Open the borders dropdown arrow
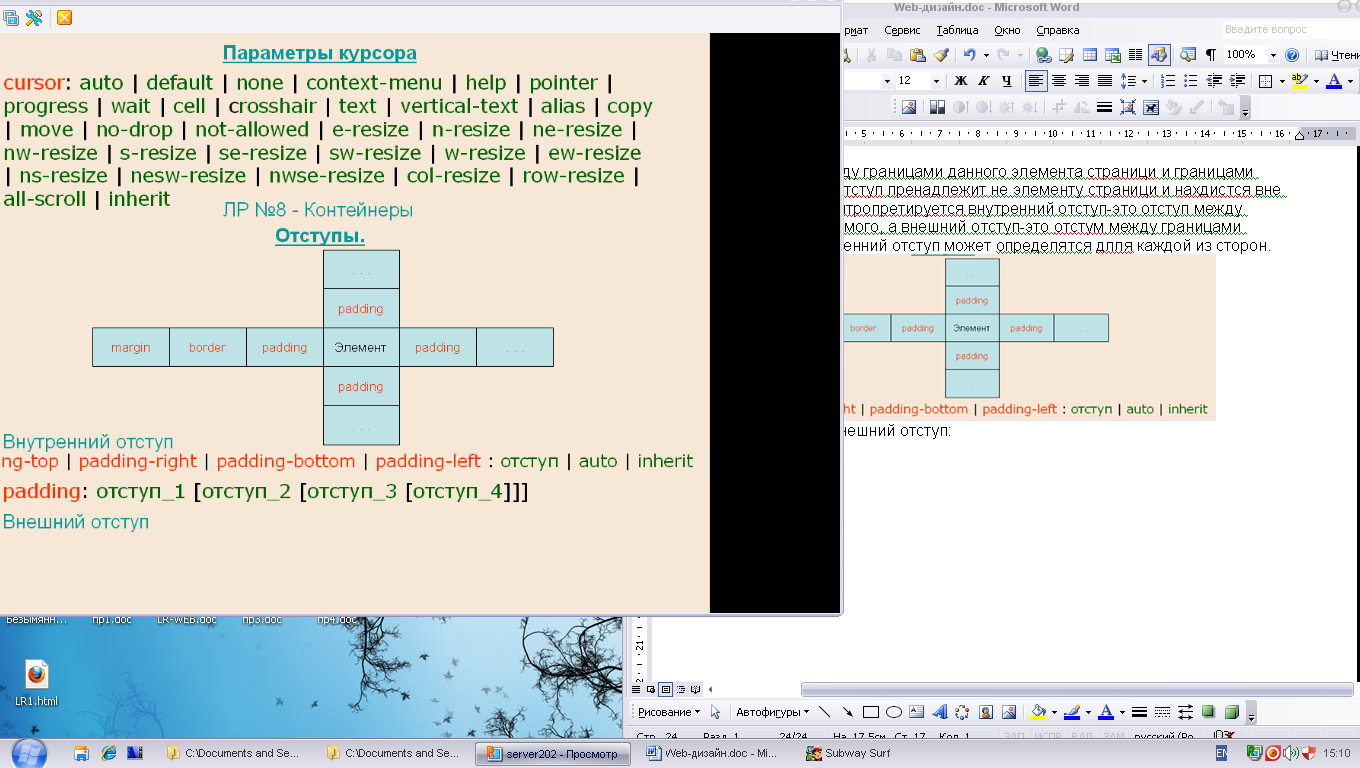The width and height of the screenshot is (1360, 768). 1281,81
